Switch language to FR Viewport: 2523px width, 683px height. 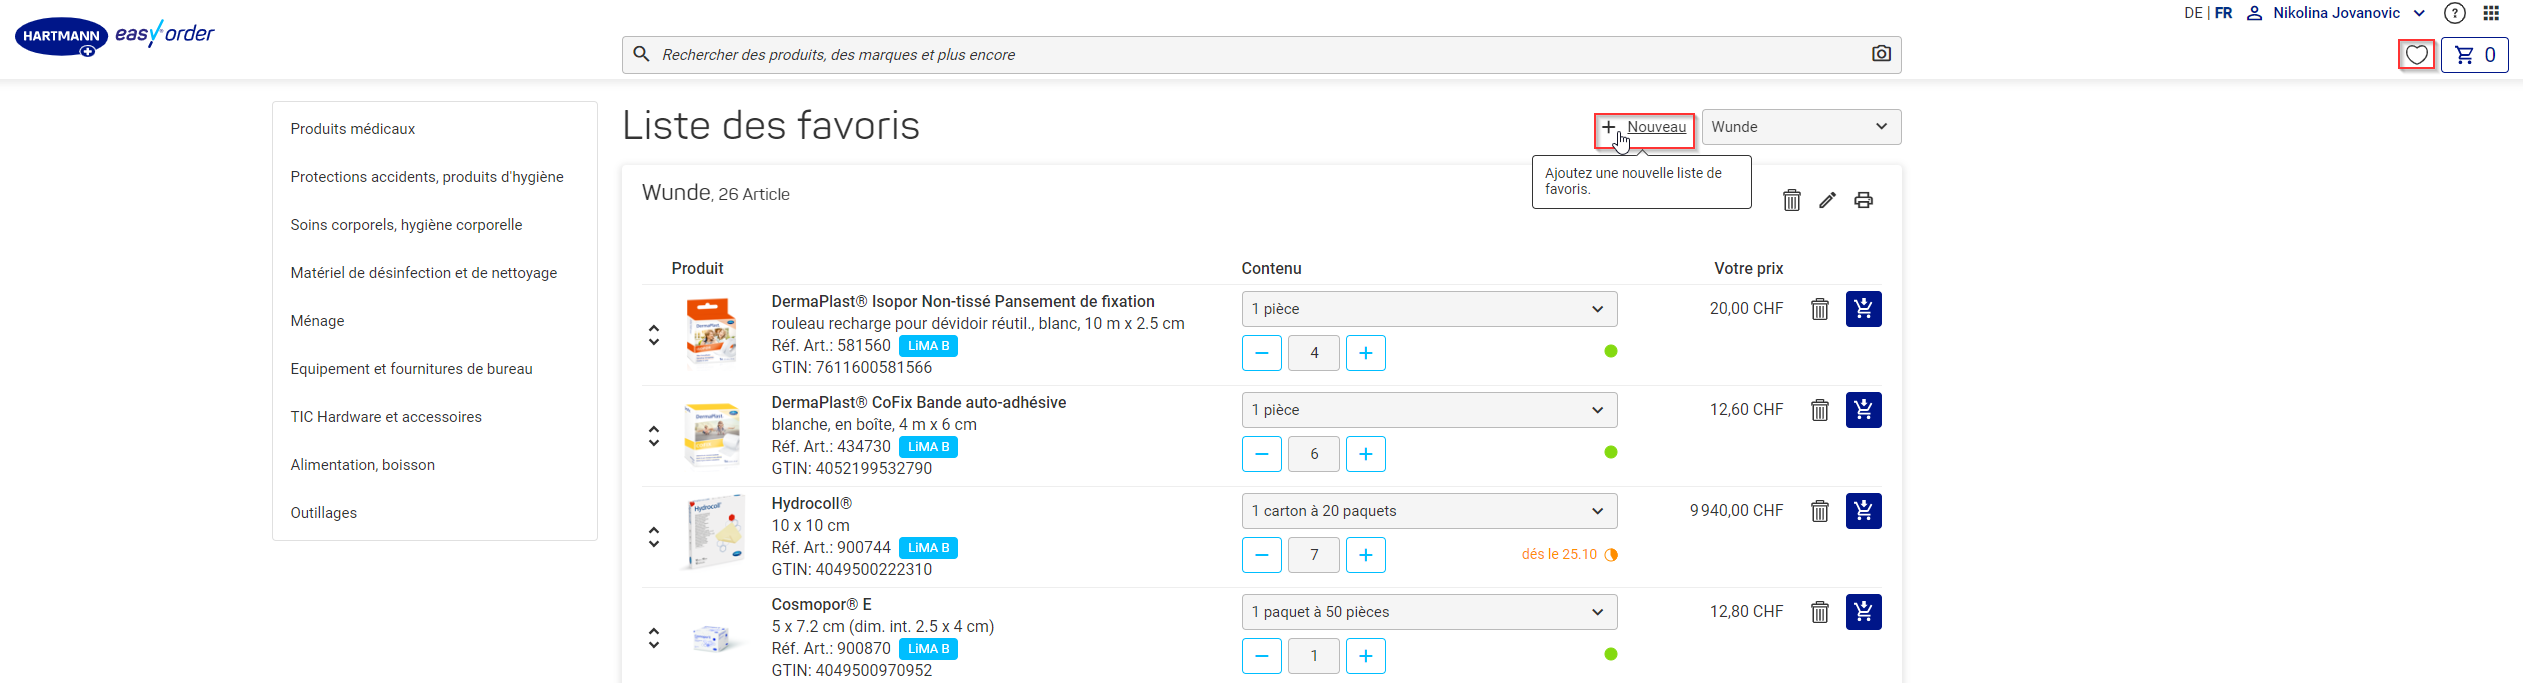2223,13
